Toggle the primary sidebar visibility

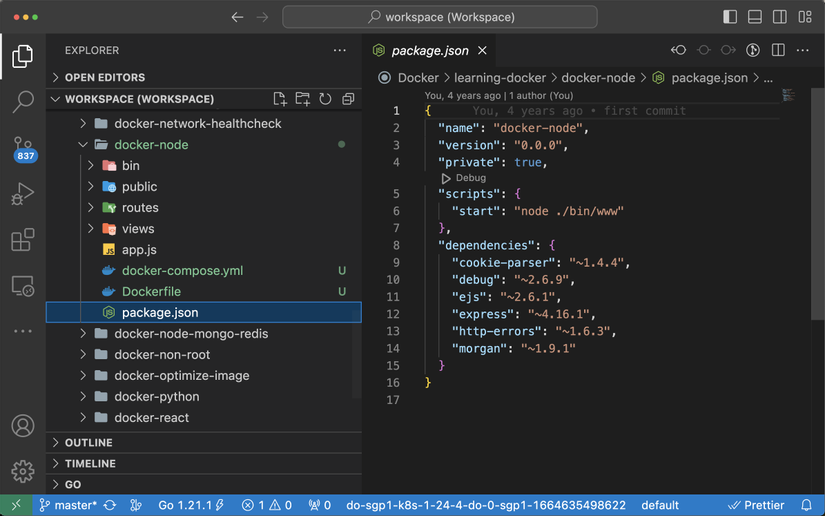click(x=730, y=17)
